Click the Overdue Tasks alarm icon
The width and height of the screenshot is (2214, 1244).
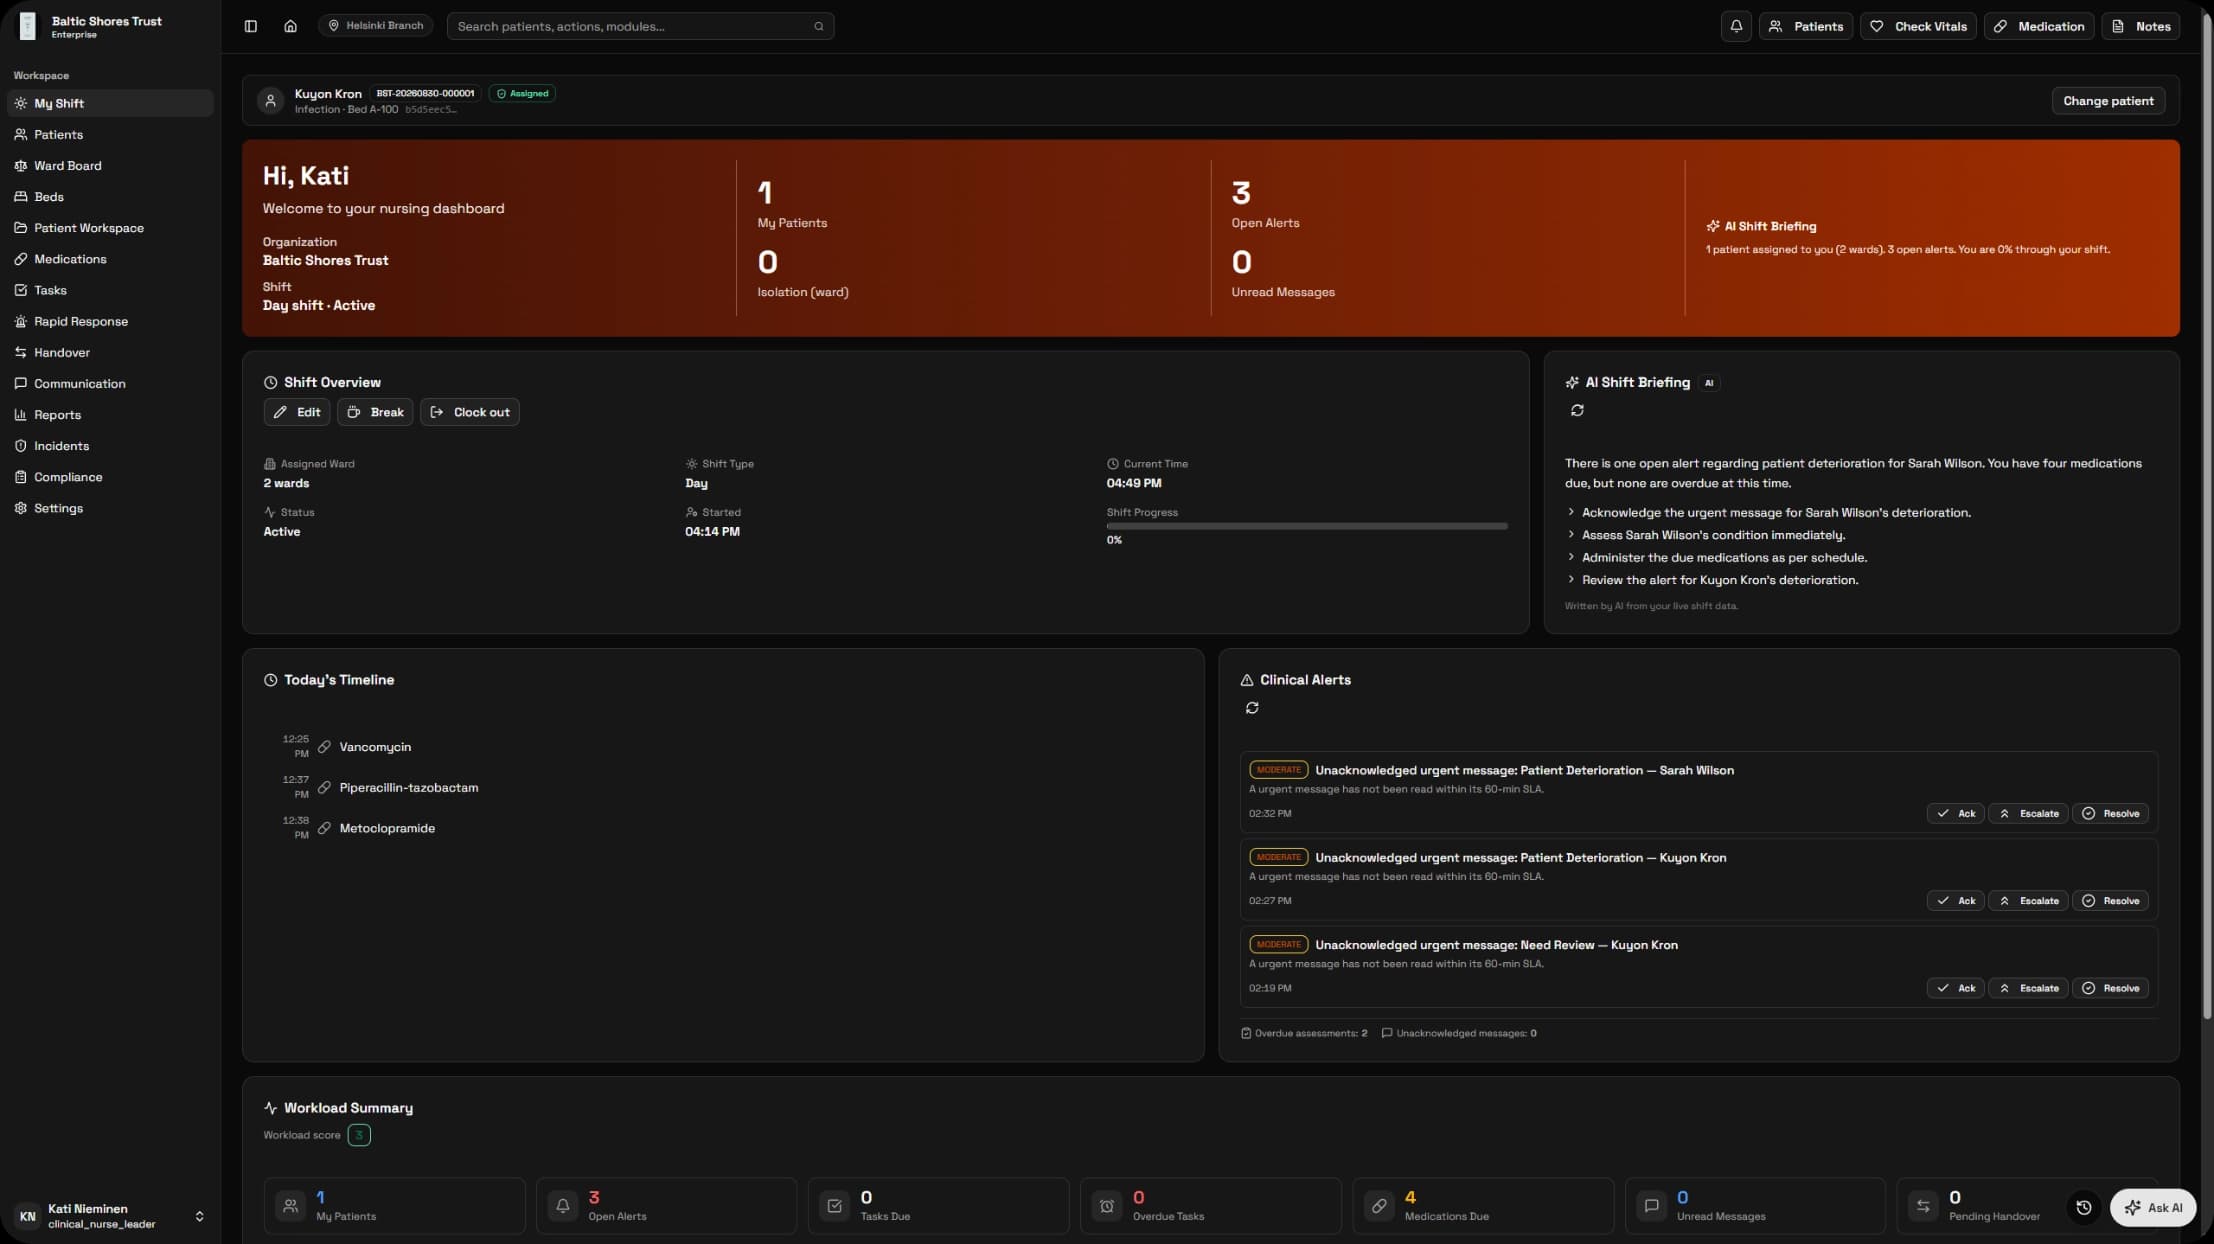(1107, 1206)
